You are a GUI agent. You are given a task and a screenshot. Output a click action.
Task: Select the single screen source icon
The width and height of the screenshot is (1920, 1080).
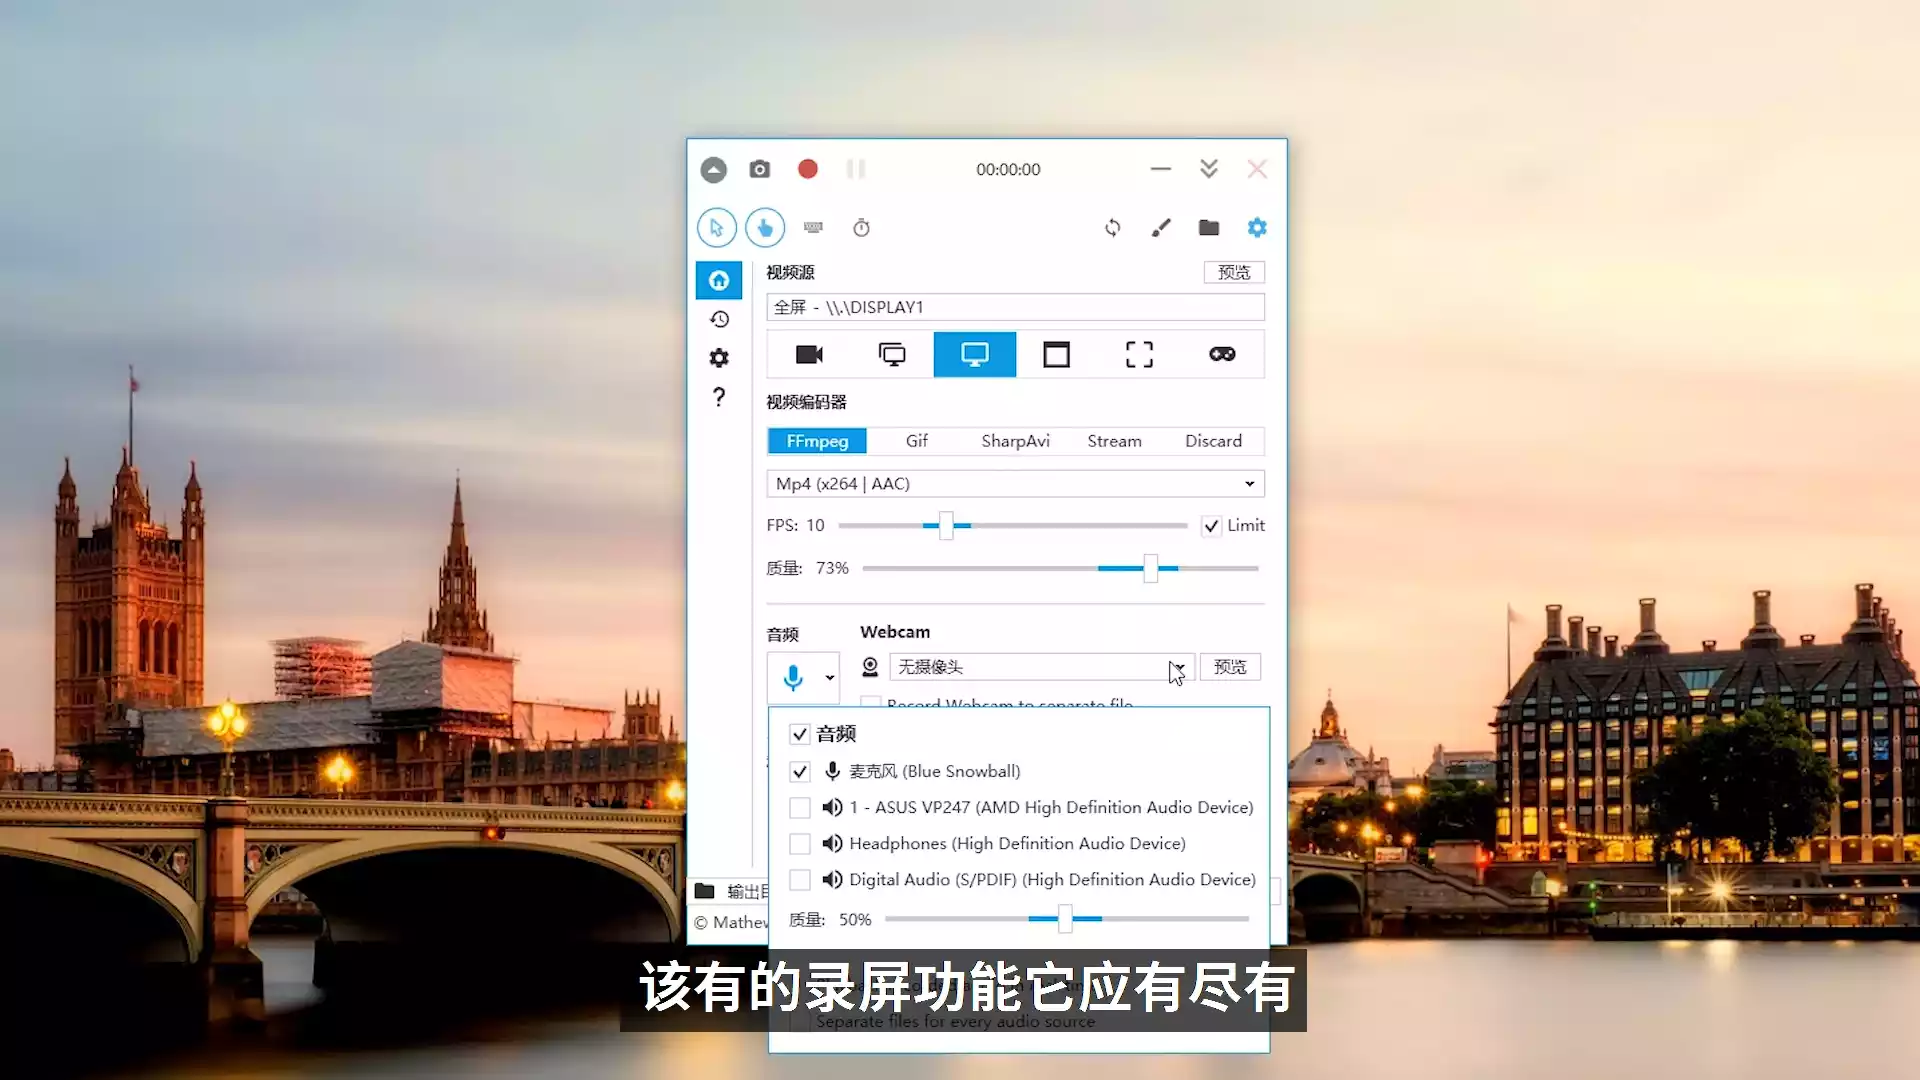[x=975, y=354]
